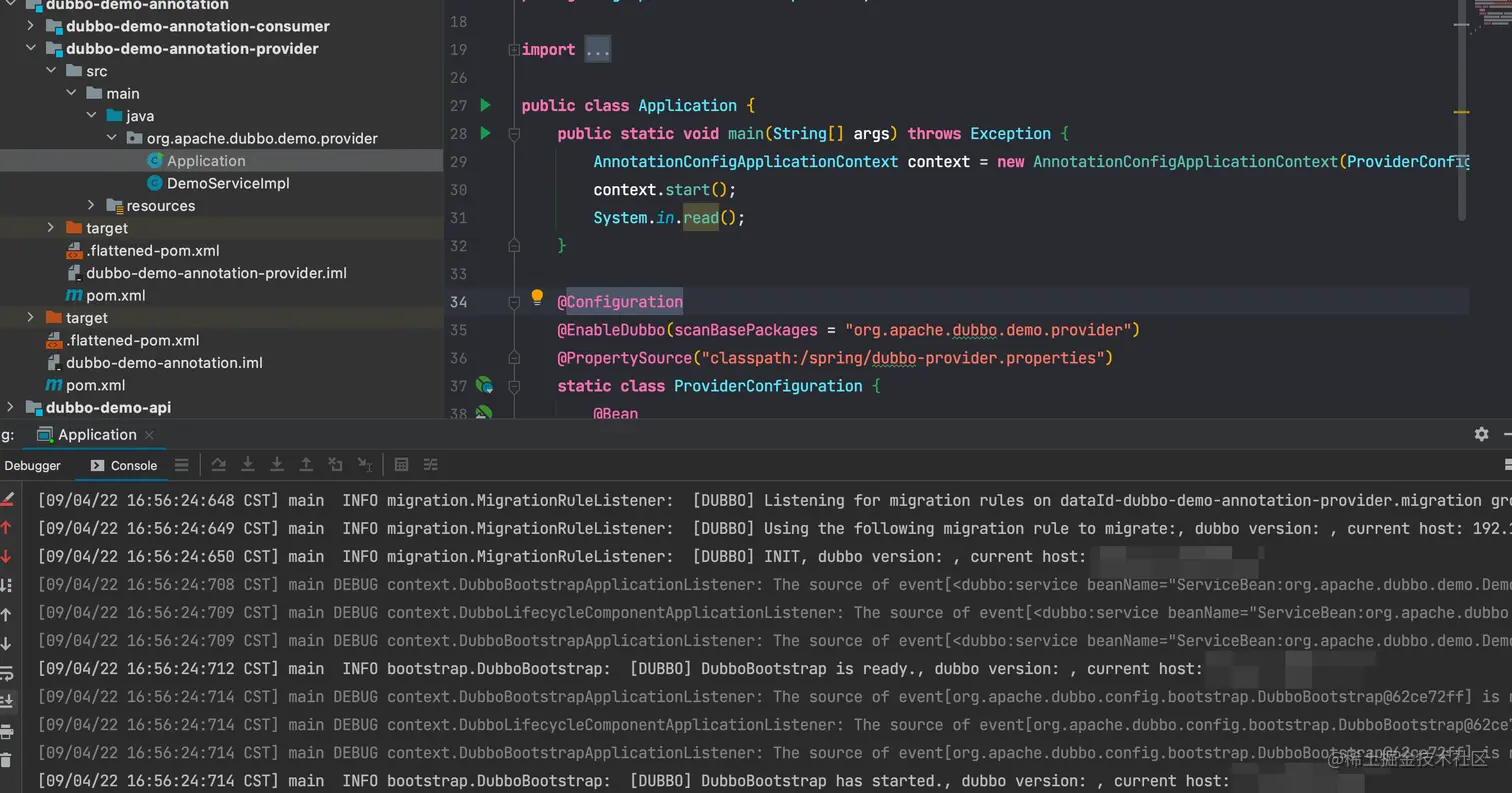
Task: Click the context.start() code line
Action: 665,189
